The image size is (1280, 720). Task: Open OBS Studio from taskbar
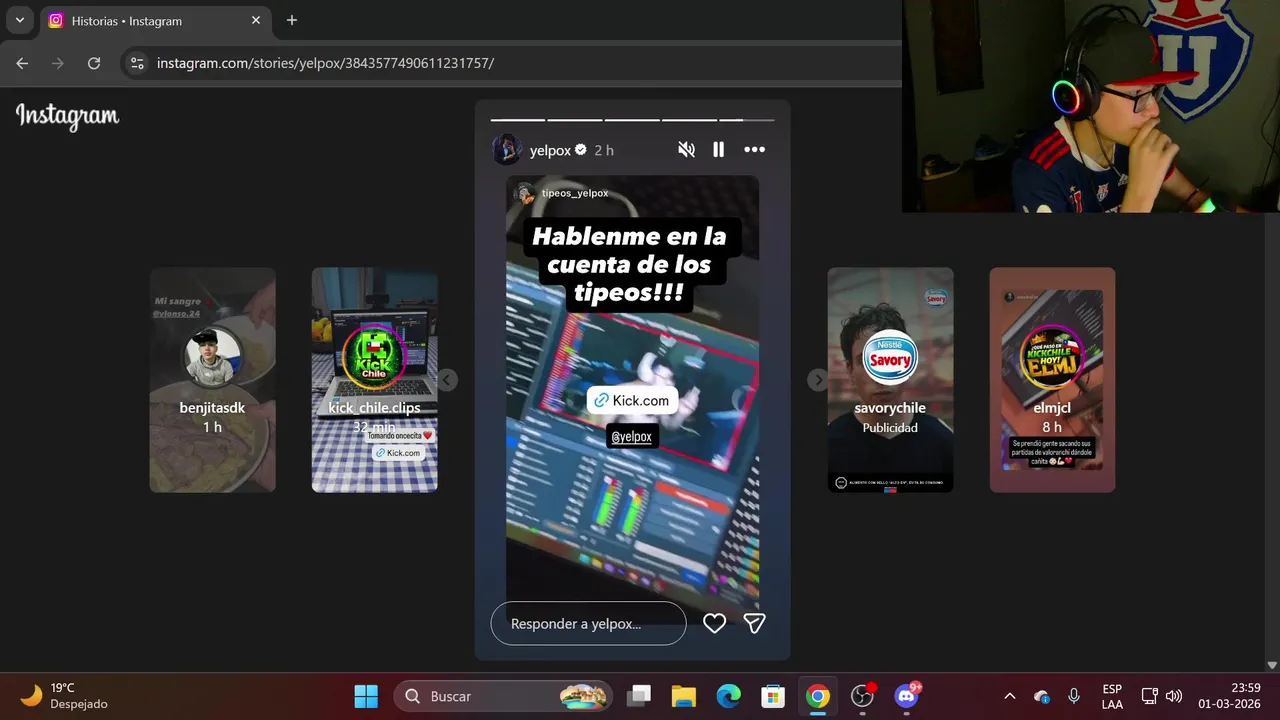tap(862, 696)
